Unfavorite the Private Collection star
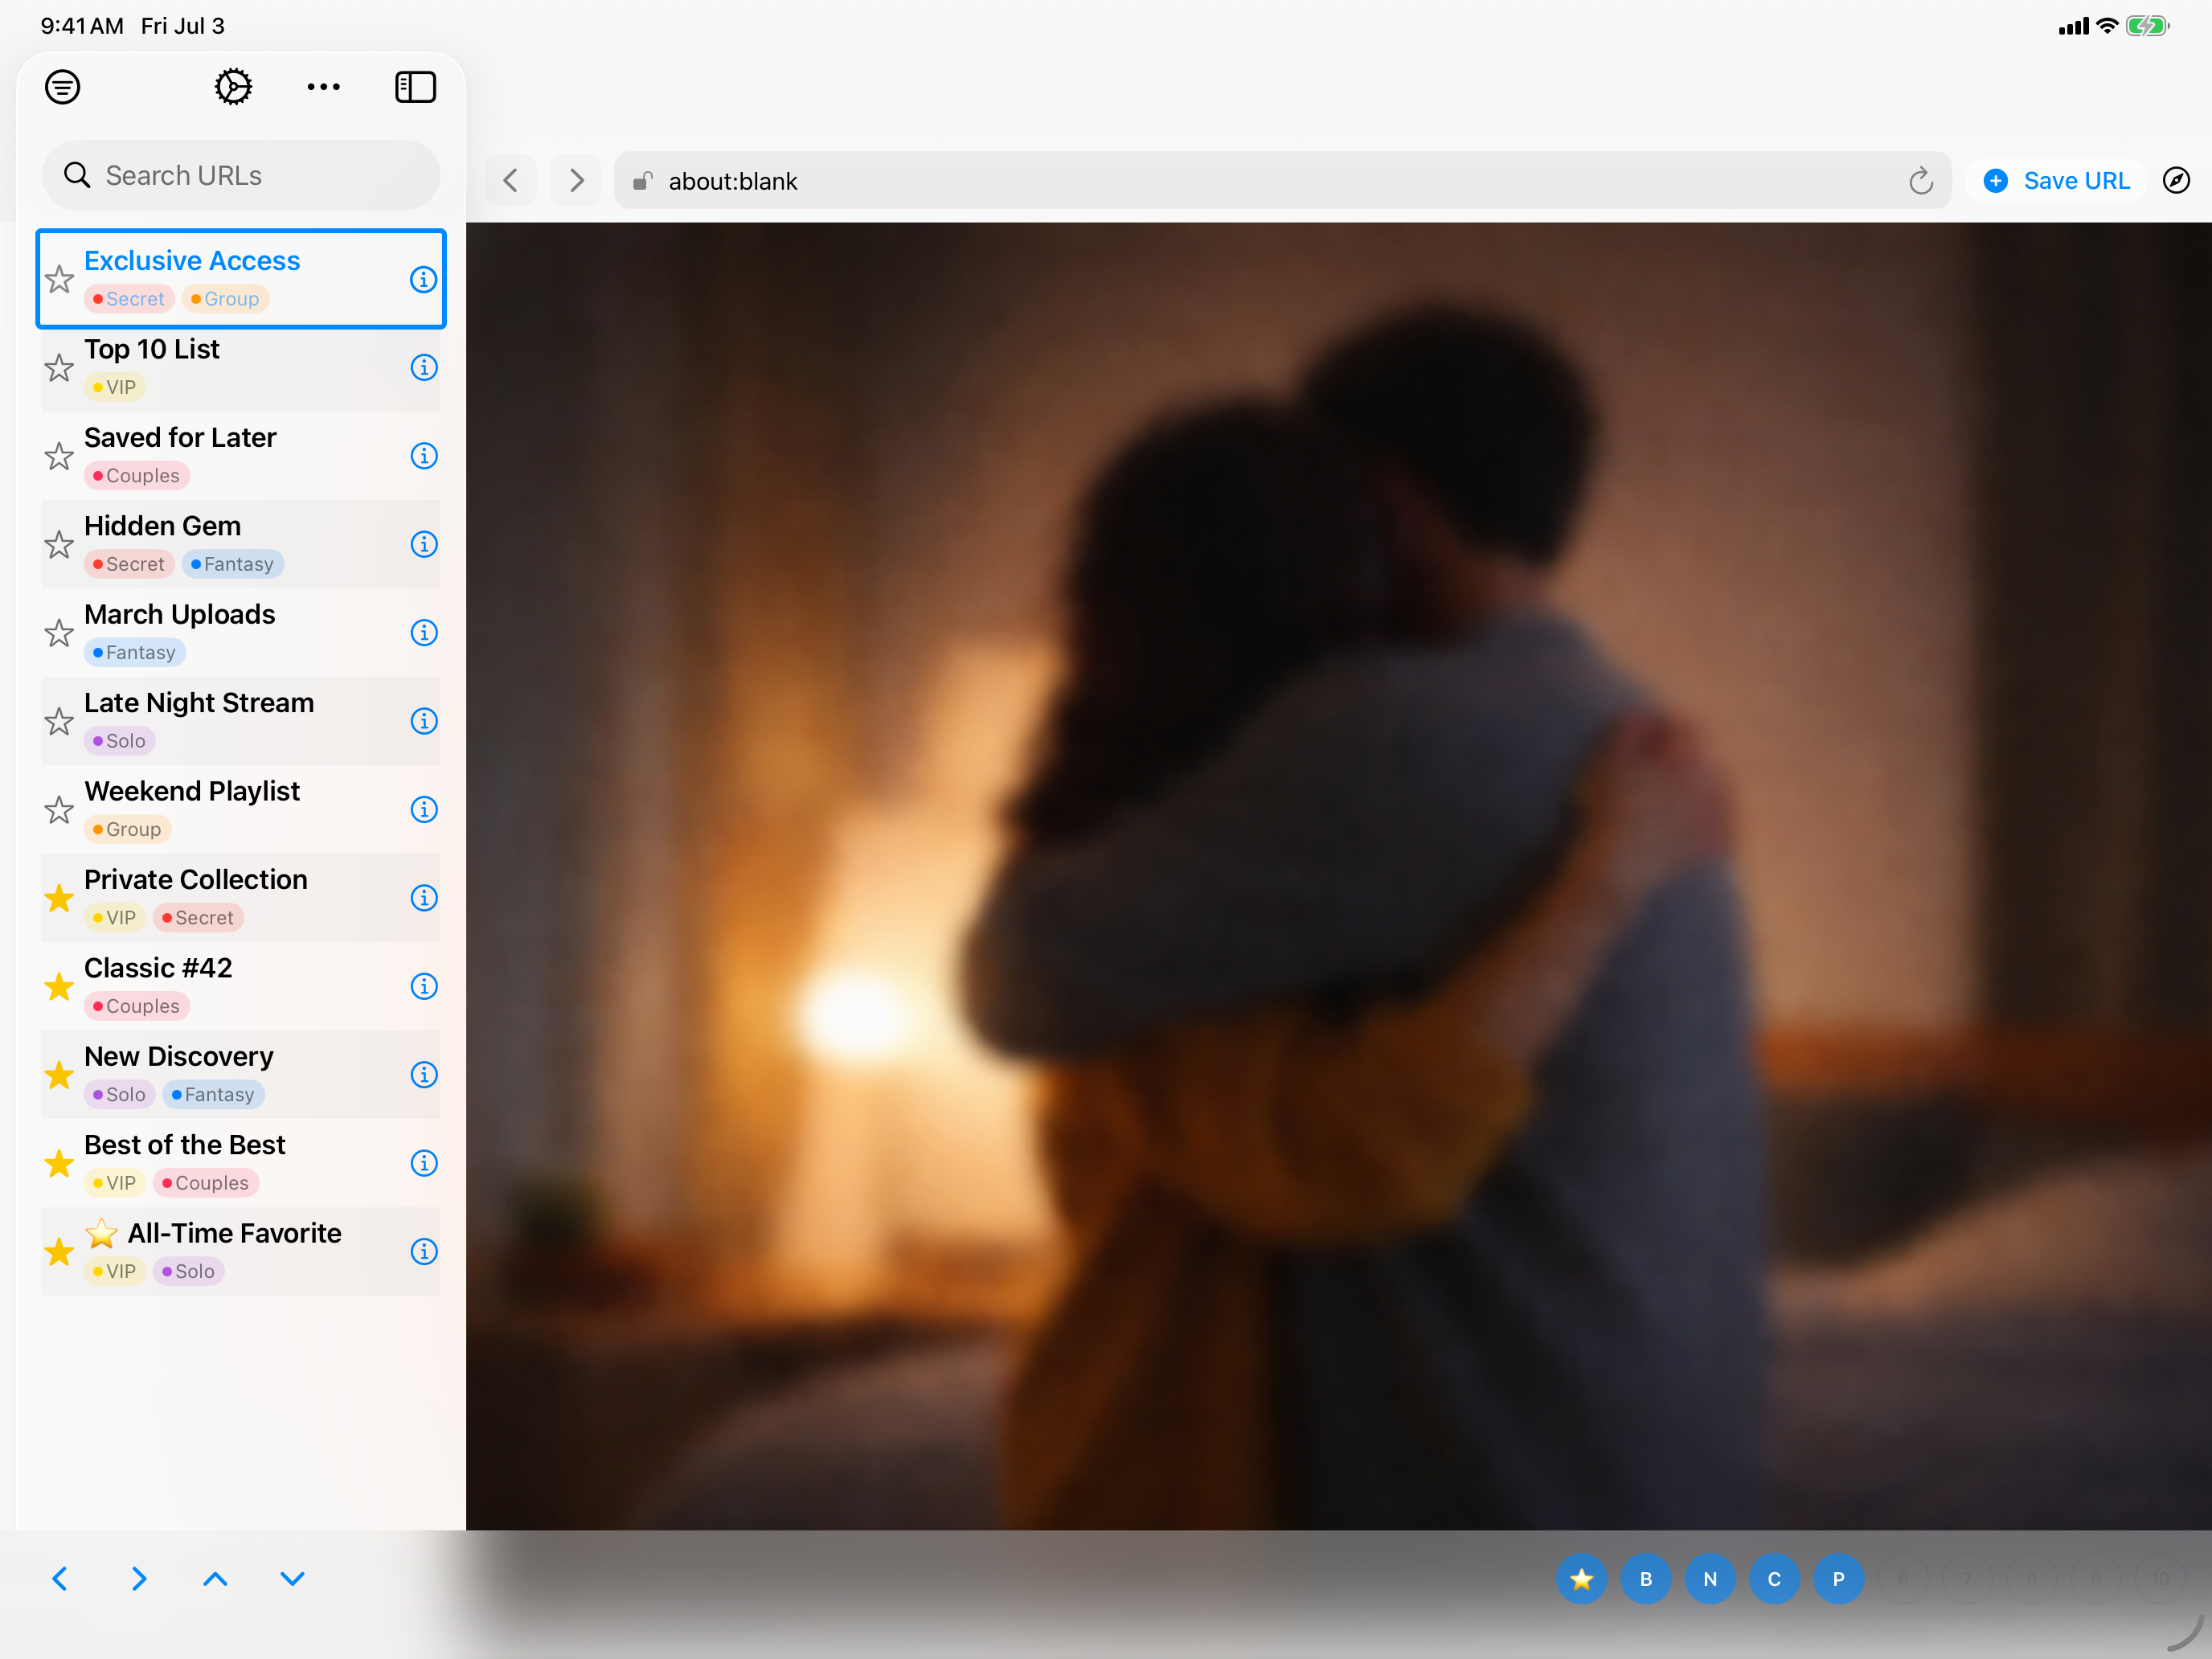 [x=59, y=898]
